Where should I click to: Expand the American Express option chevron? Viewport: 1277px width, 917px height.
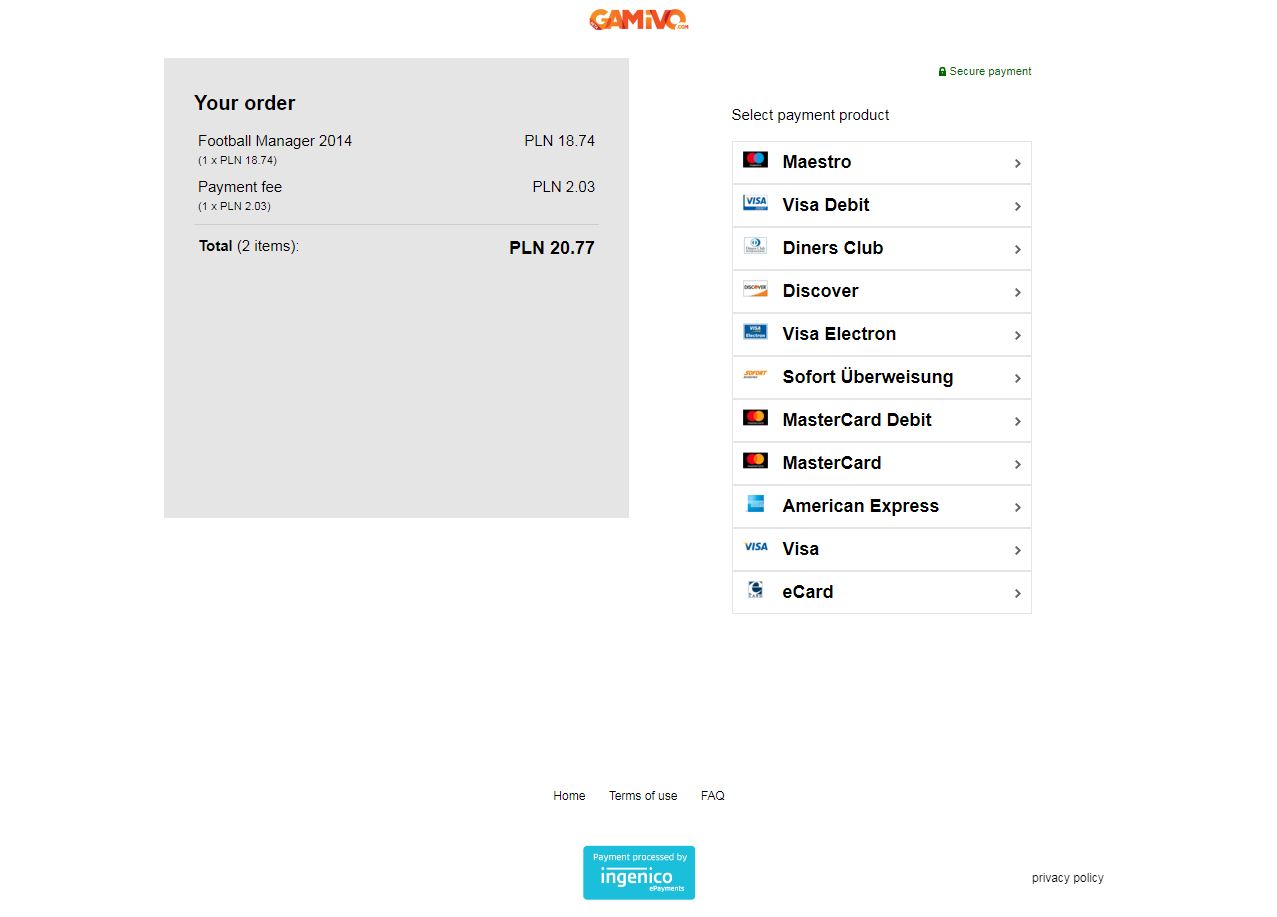[x=1017, y=507]
